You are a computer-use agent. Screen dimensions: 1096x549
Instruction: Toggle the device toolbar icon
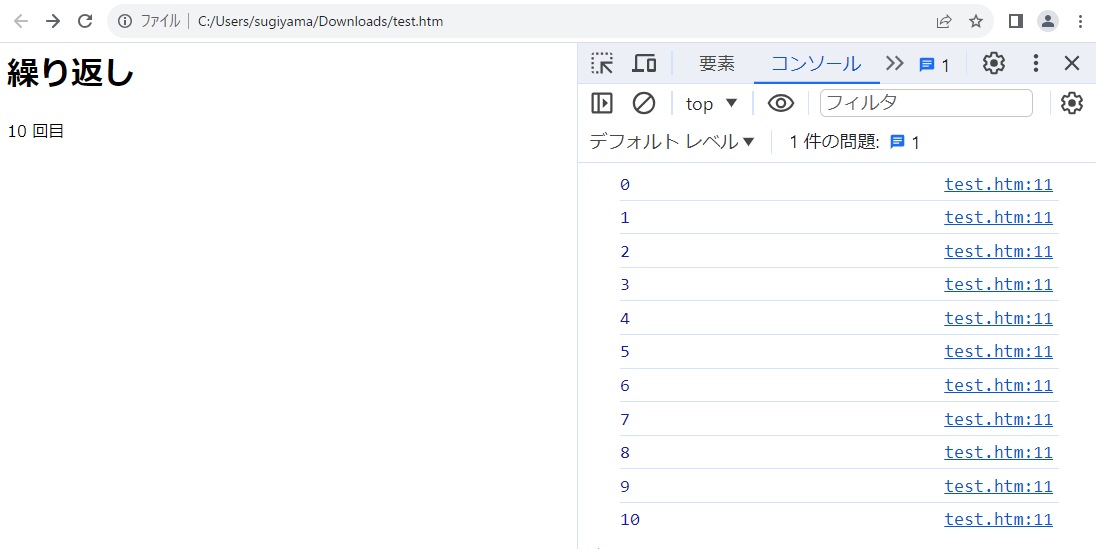click(644, 64)
